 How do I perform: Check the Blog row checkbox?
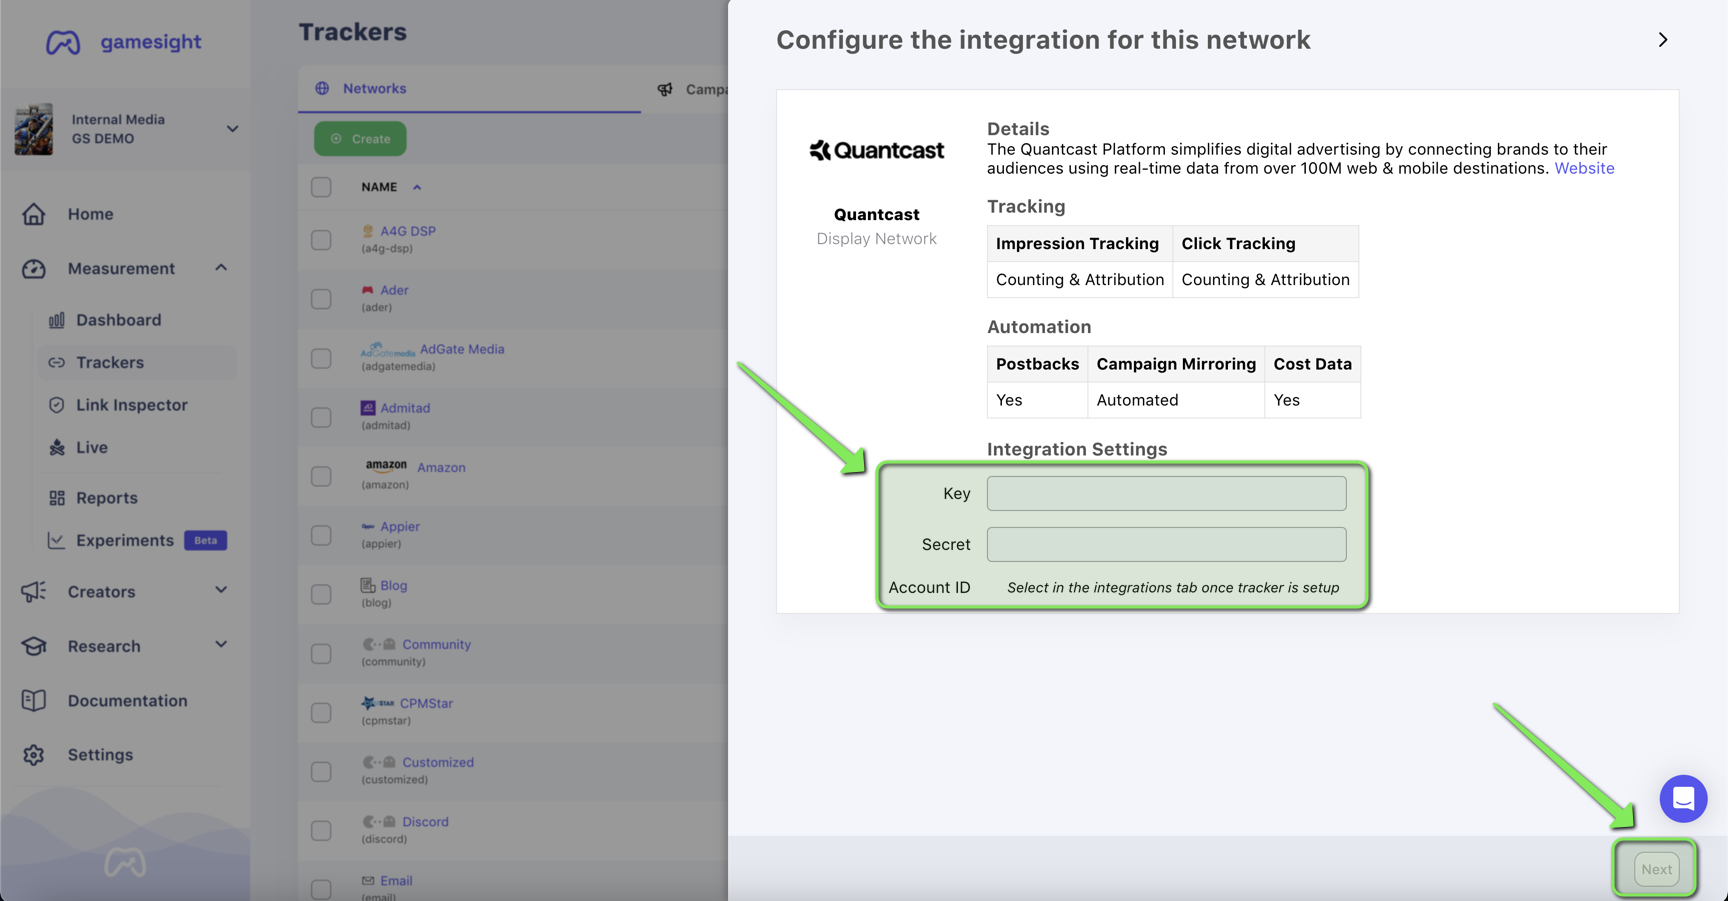321,594
